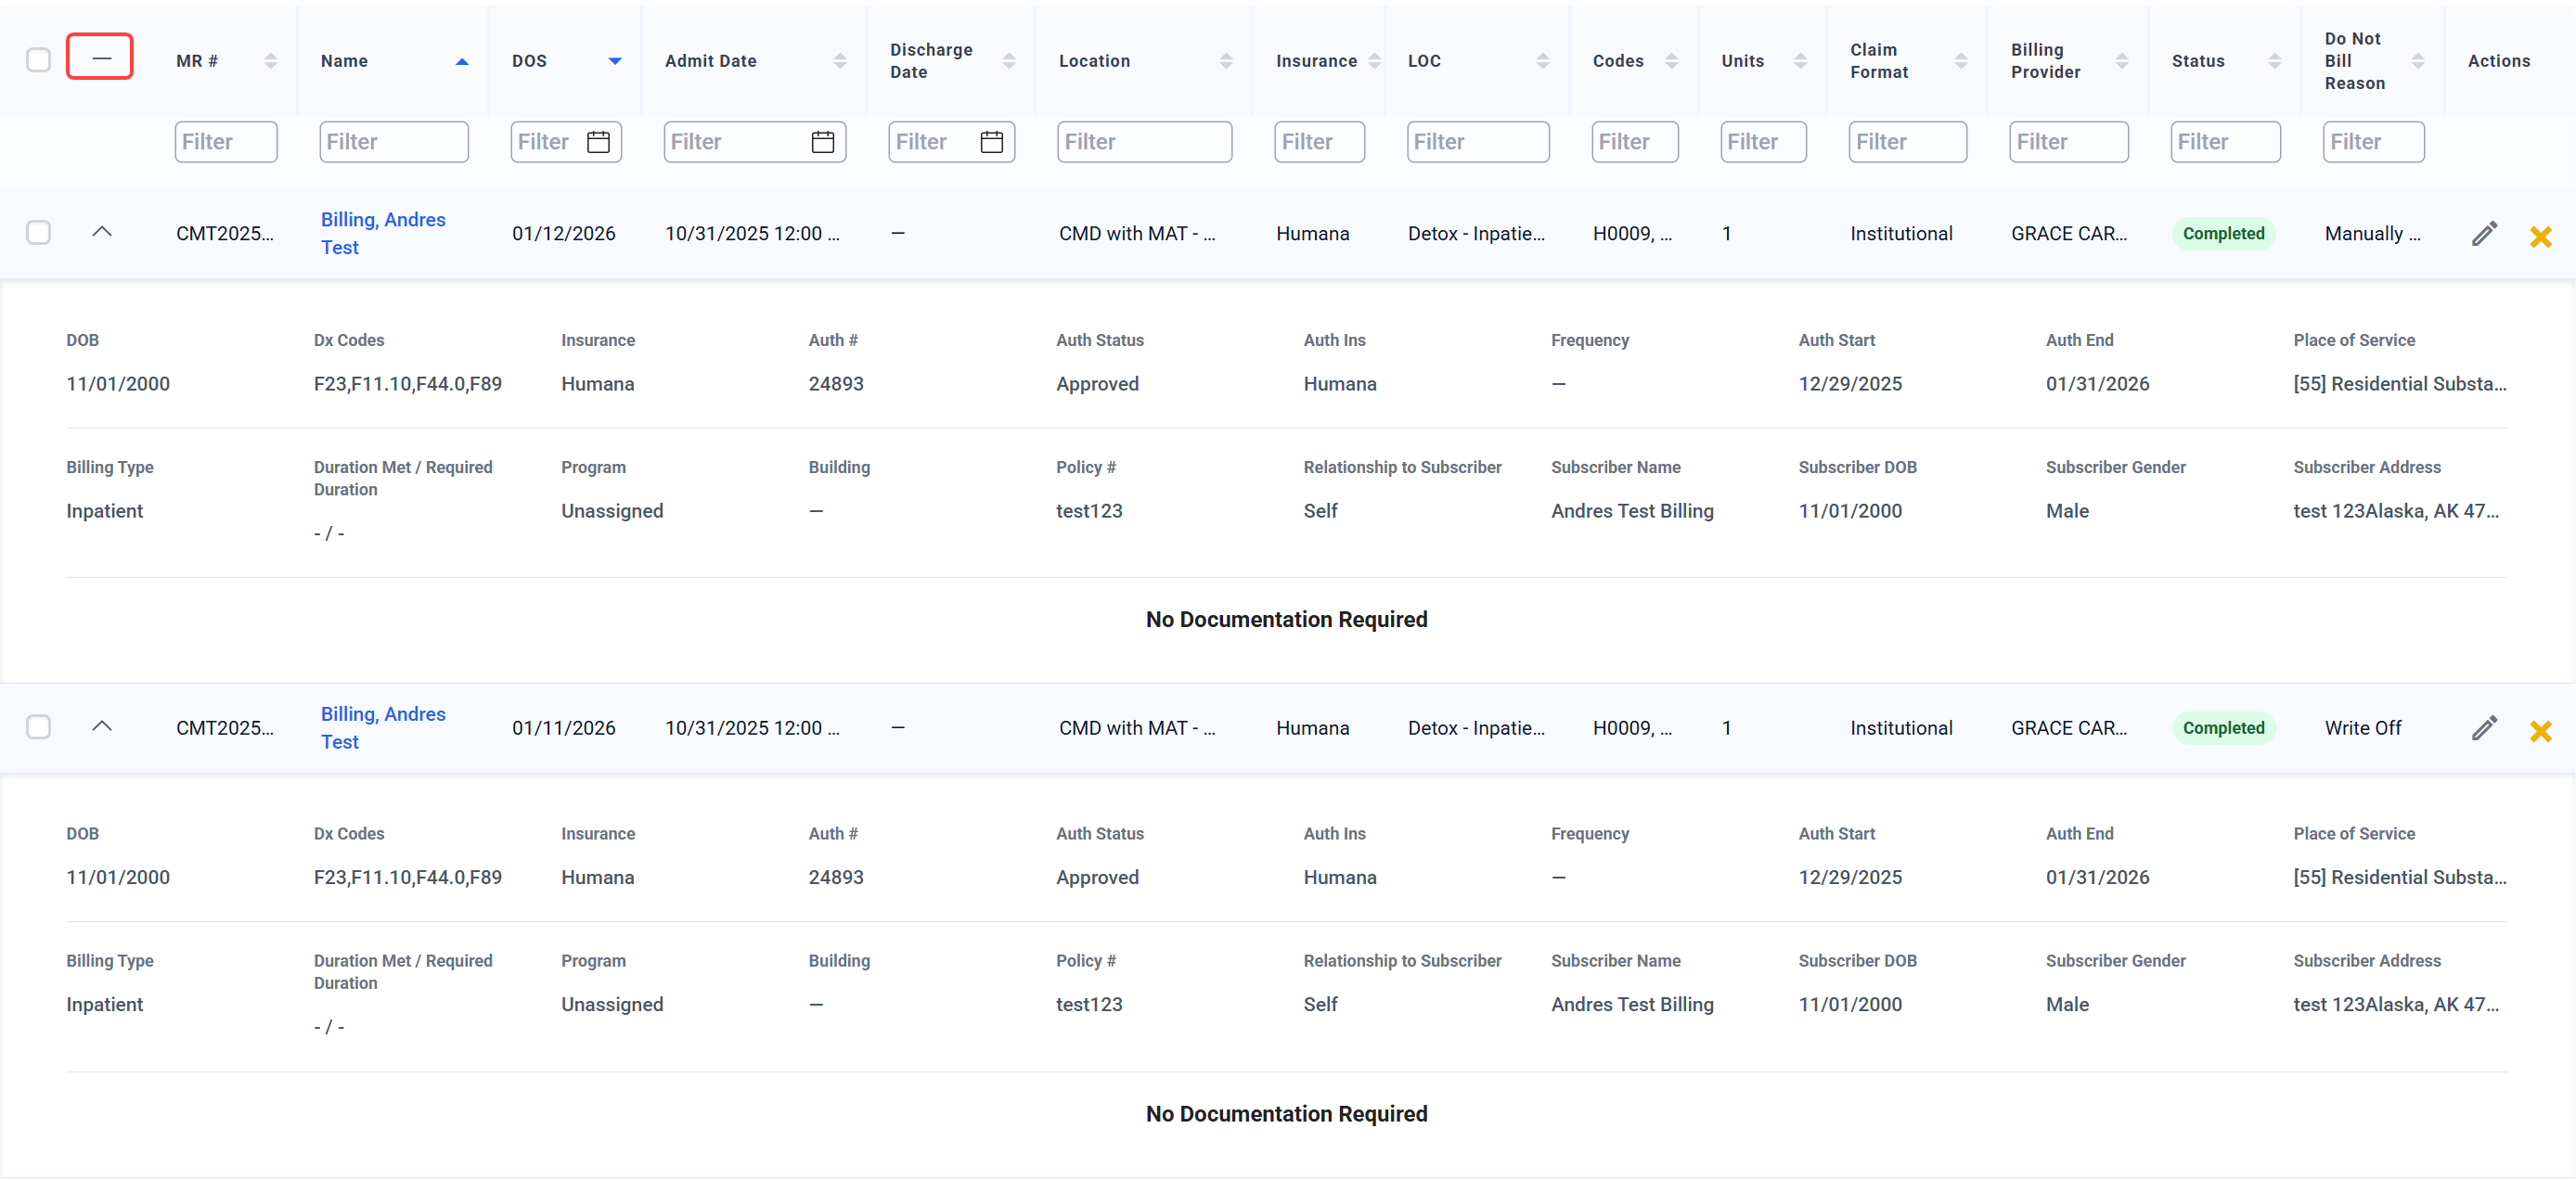Open the DOS filter calendar picker
Image resolution: width=2576 pixels, height=1180 pixels.
tap(598, 142)
